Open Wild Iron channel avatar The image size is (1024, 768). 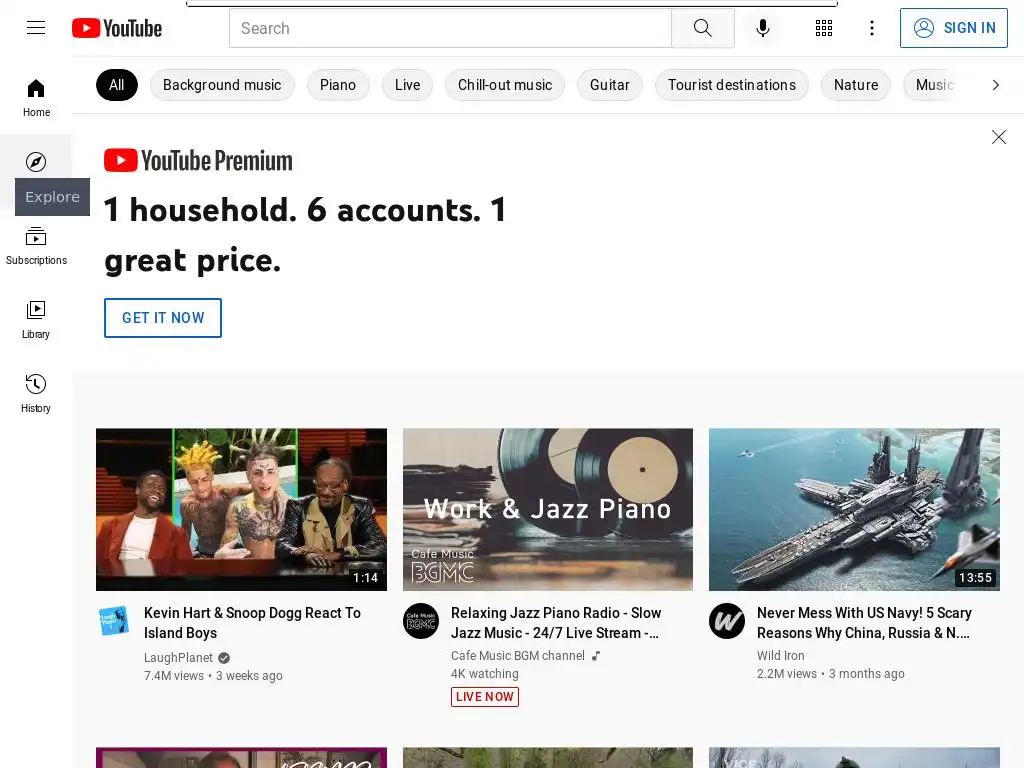[x=727, y=621]
